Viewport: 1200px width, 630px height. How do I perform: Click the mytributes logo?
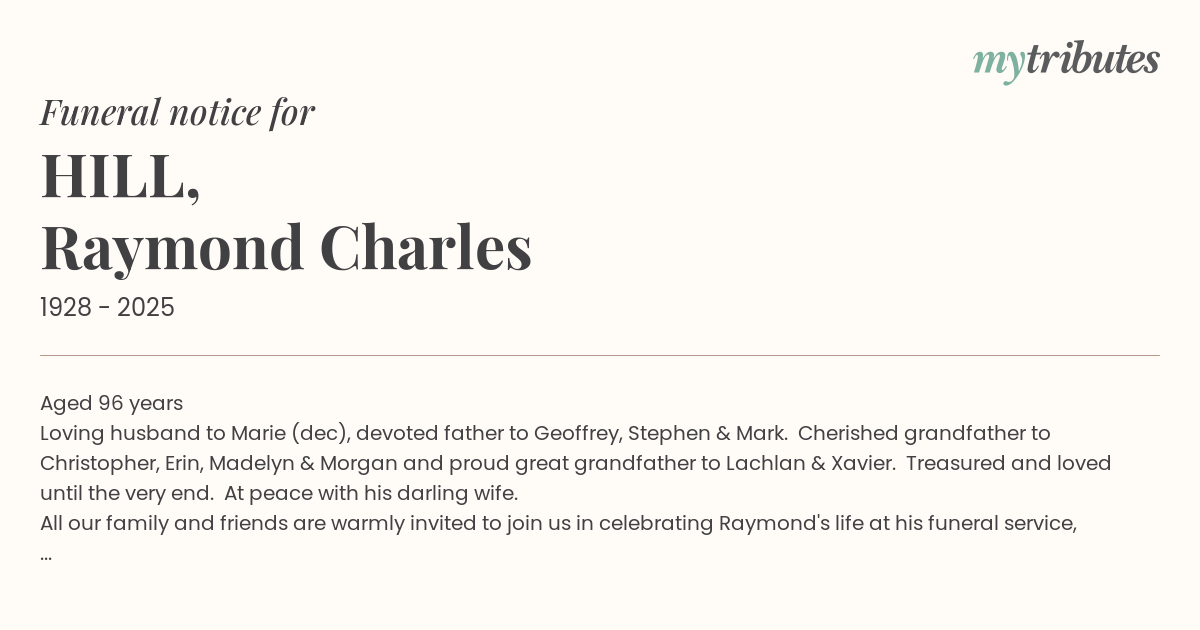coord(1066,62)
